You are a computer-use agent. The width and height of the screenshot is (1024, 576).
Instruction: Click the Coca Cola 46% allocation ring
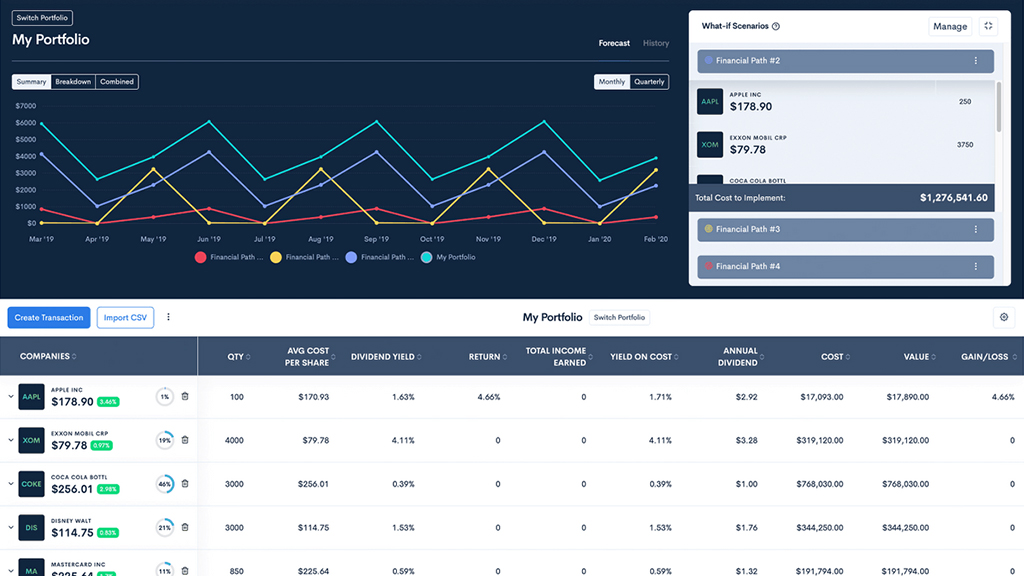164,484
